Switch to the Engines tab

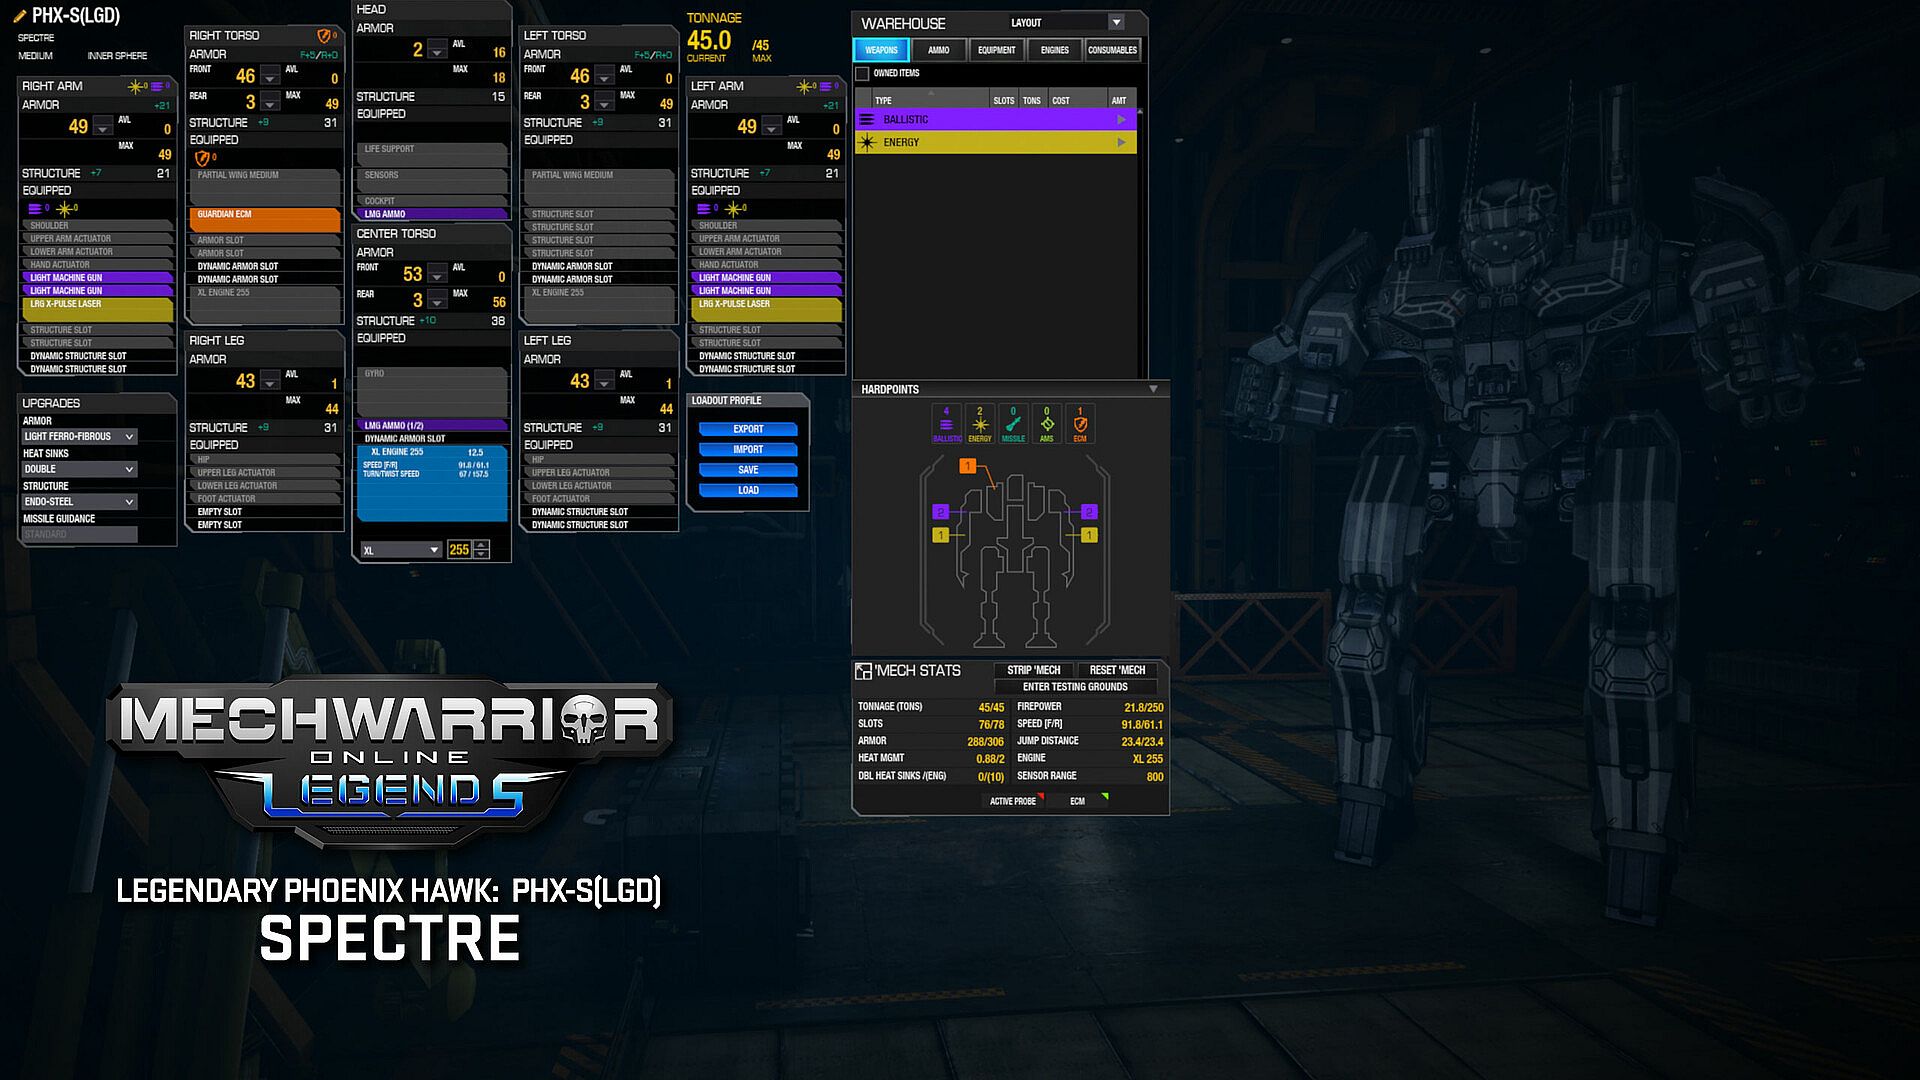point(1054,50)
